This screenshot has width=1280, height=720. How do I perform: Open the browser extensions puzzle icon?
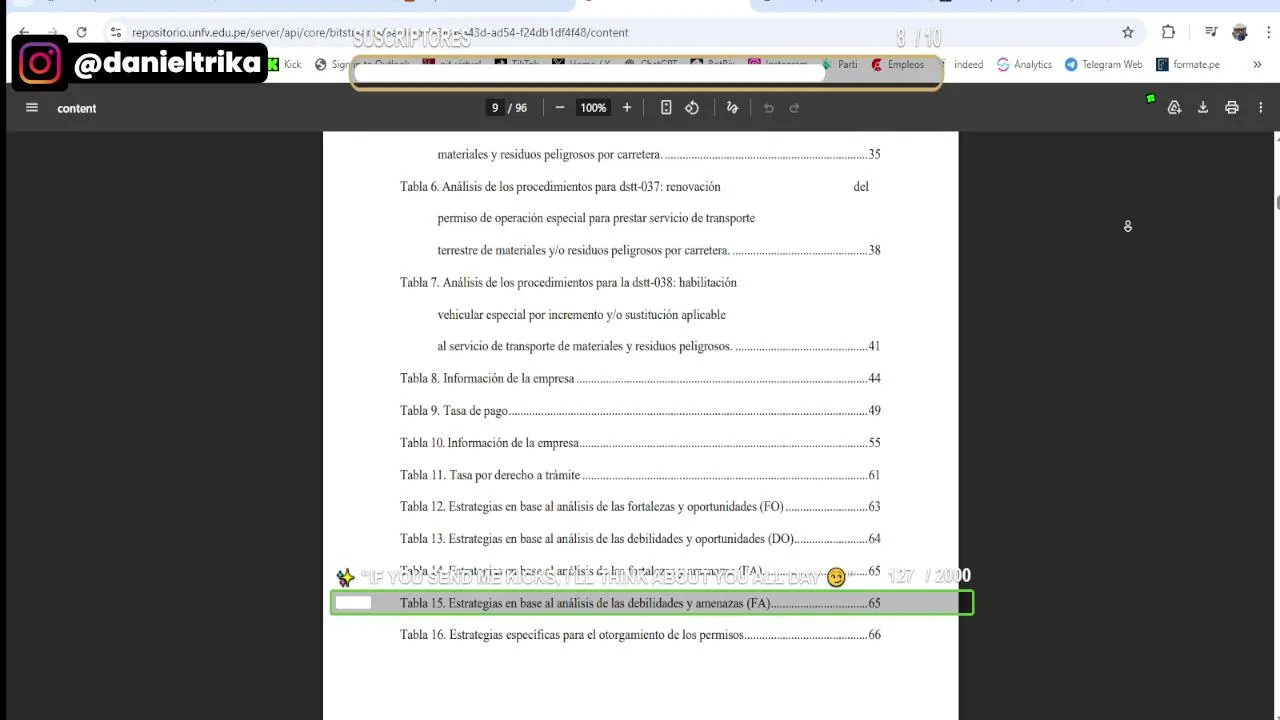point(1168,32)
